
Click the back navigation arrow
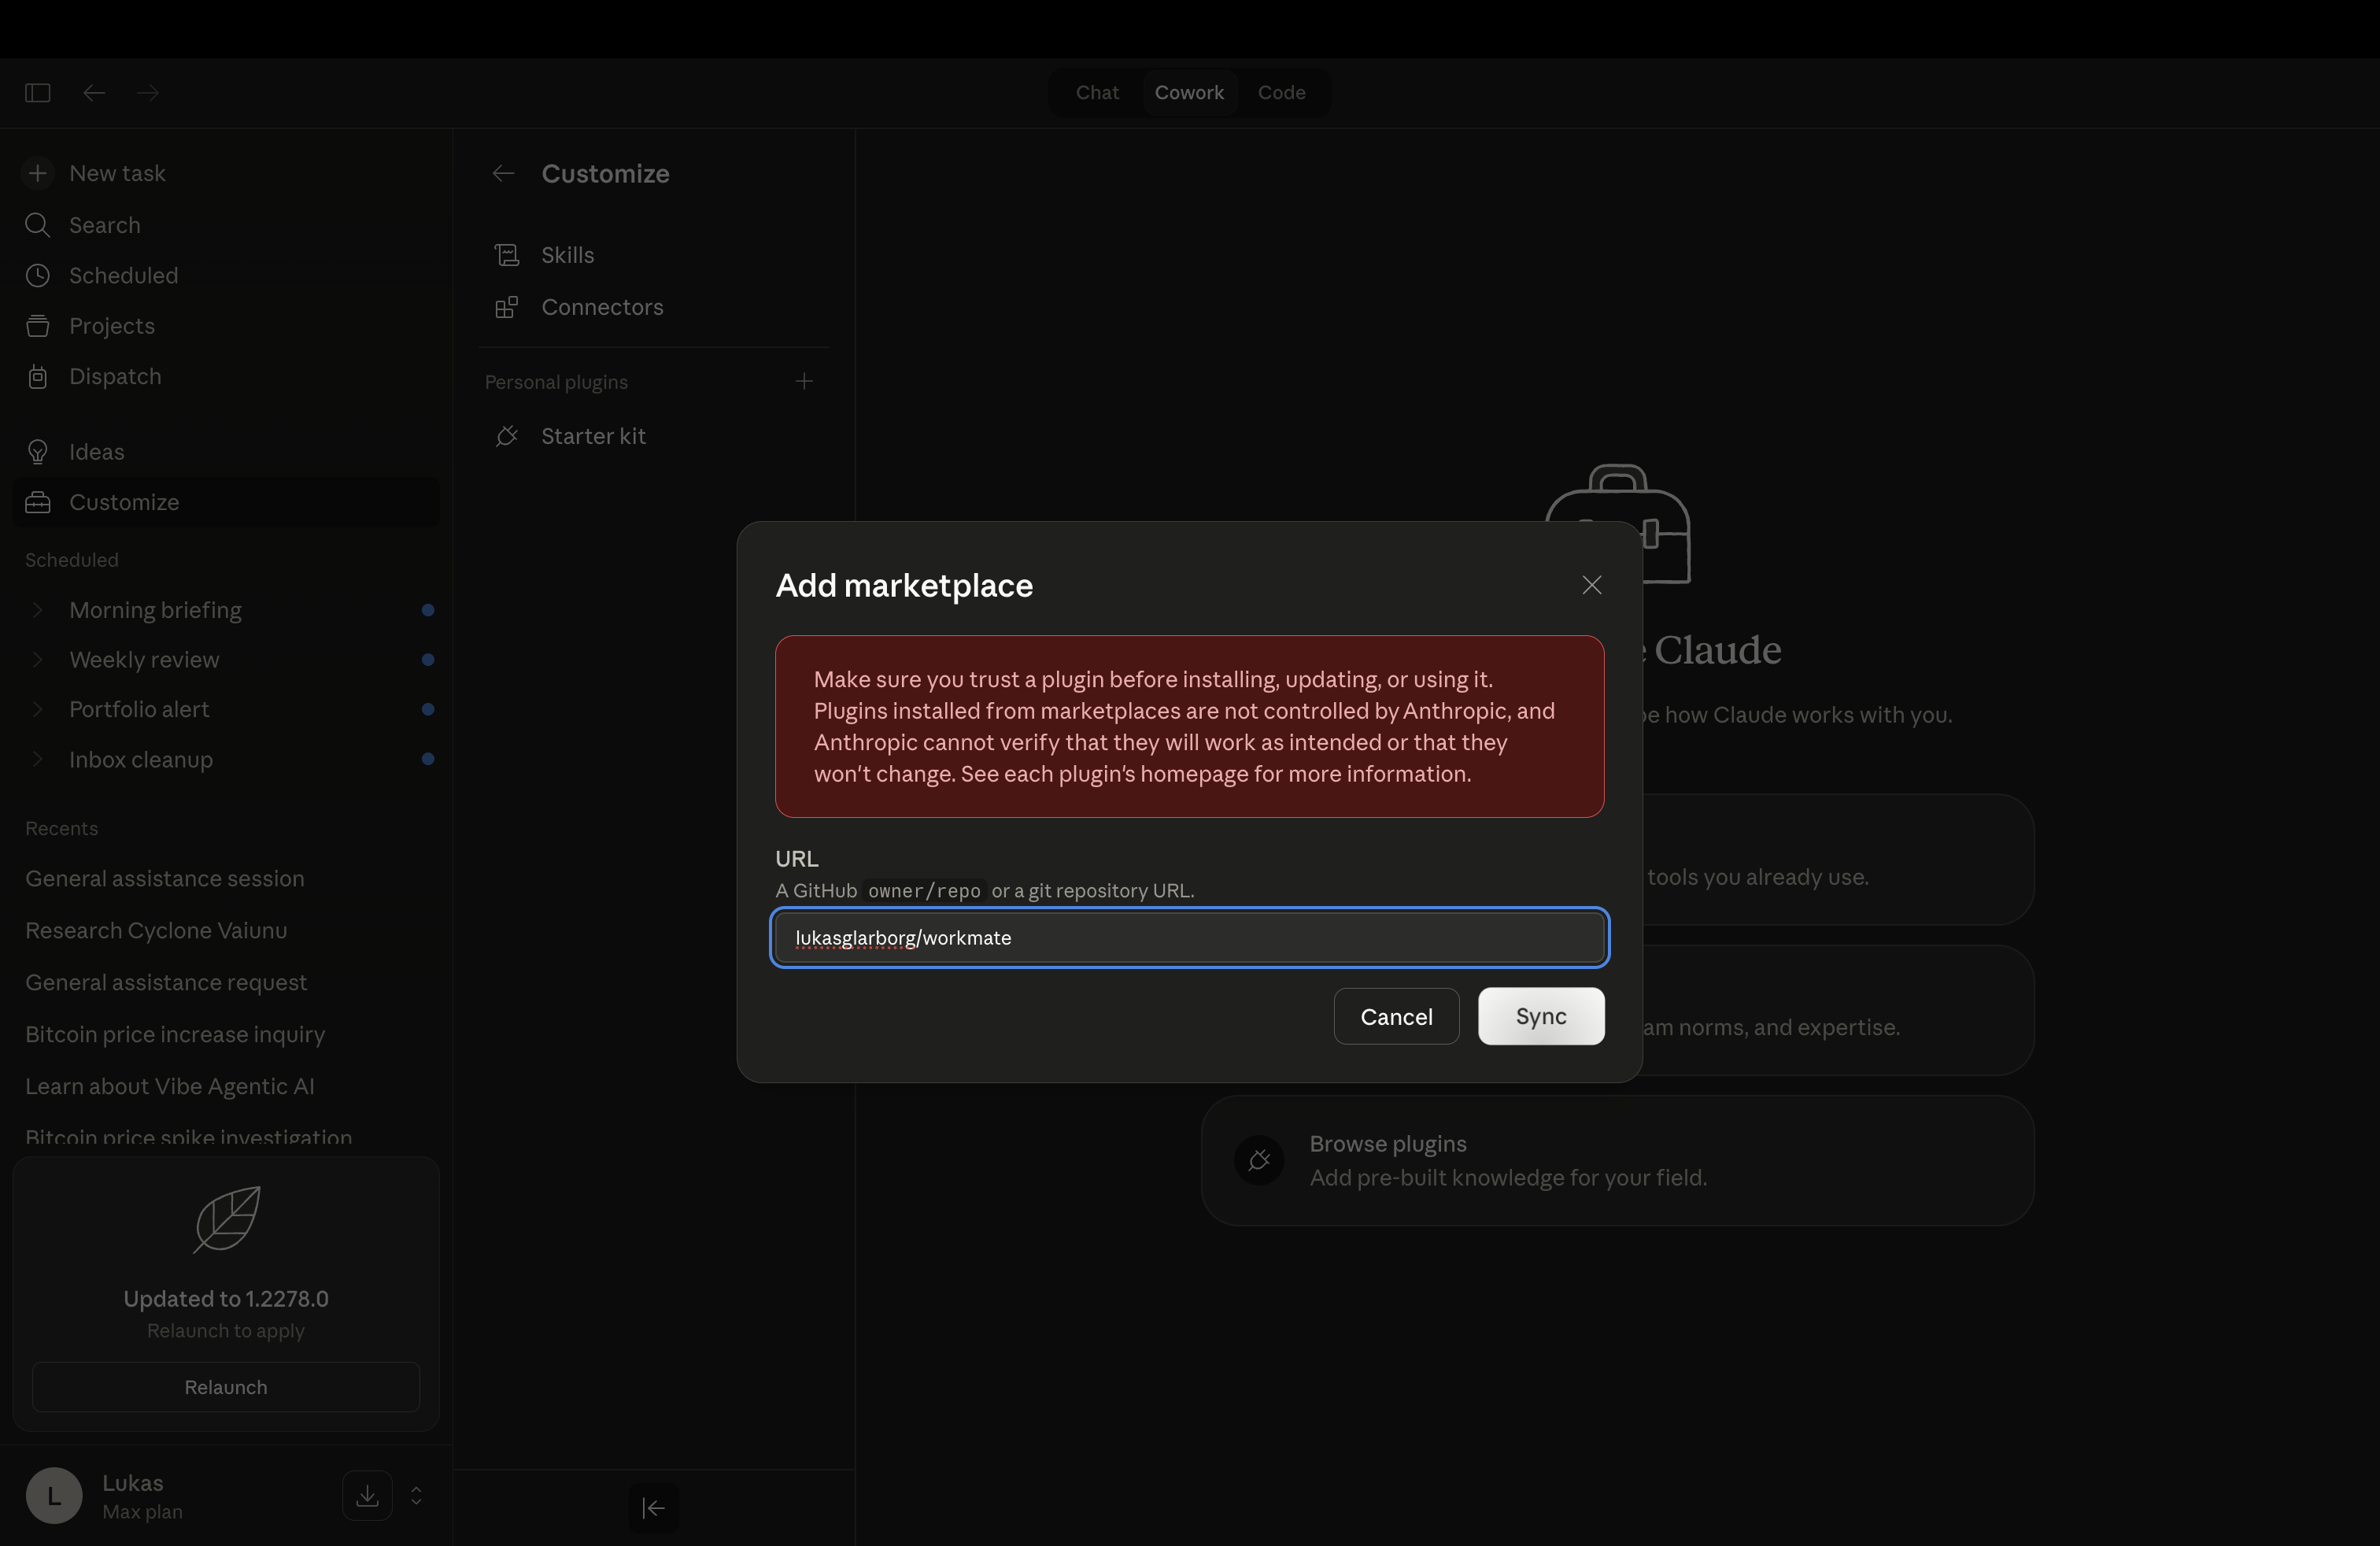click(x=93, y=92)
